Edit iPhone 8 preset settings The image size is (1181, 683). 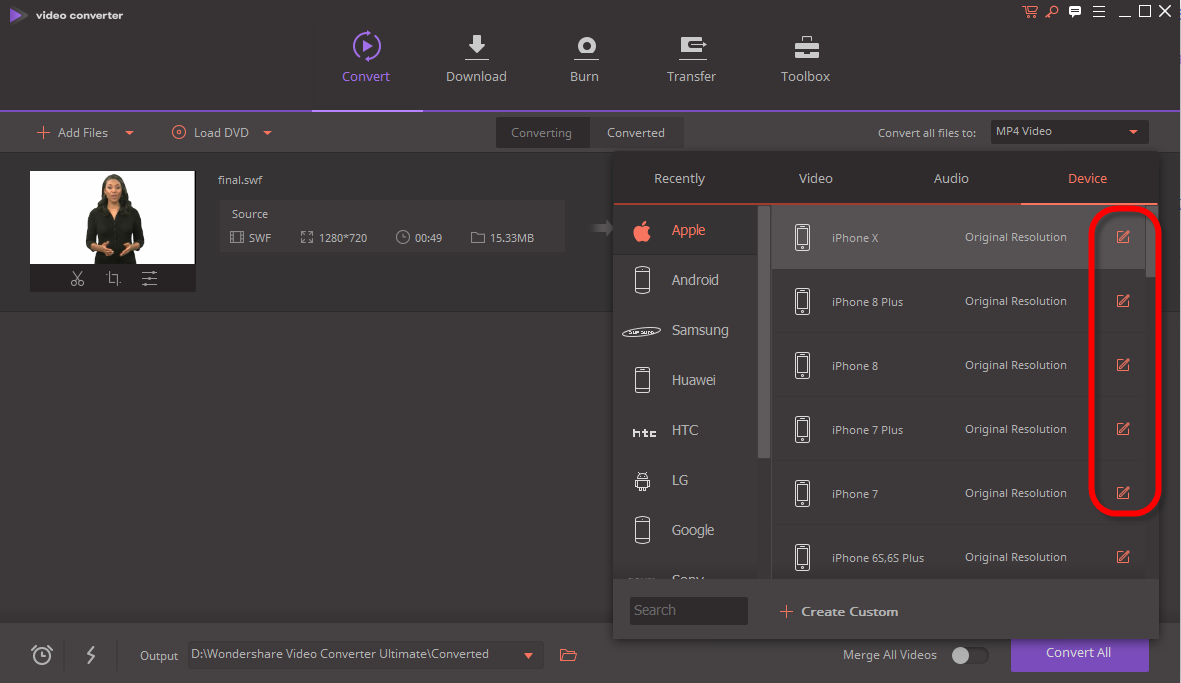click(x=1123, y=365)
